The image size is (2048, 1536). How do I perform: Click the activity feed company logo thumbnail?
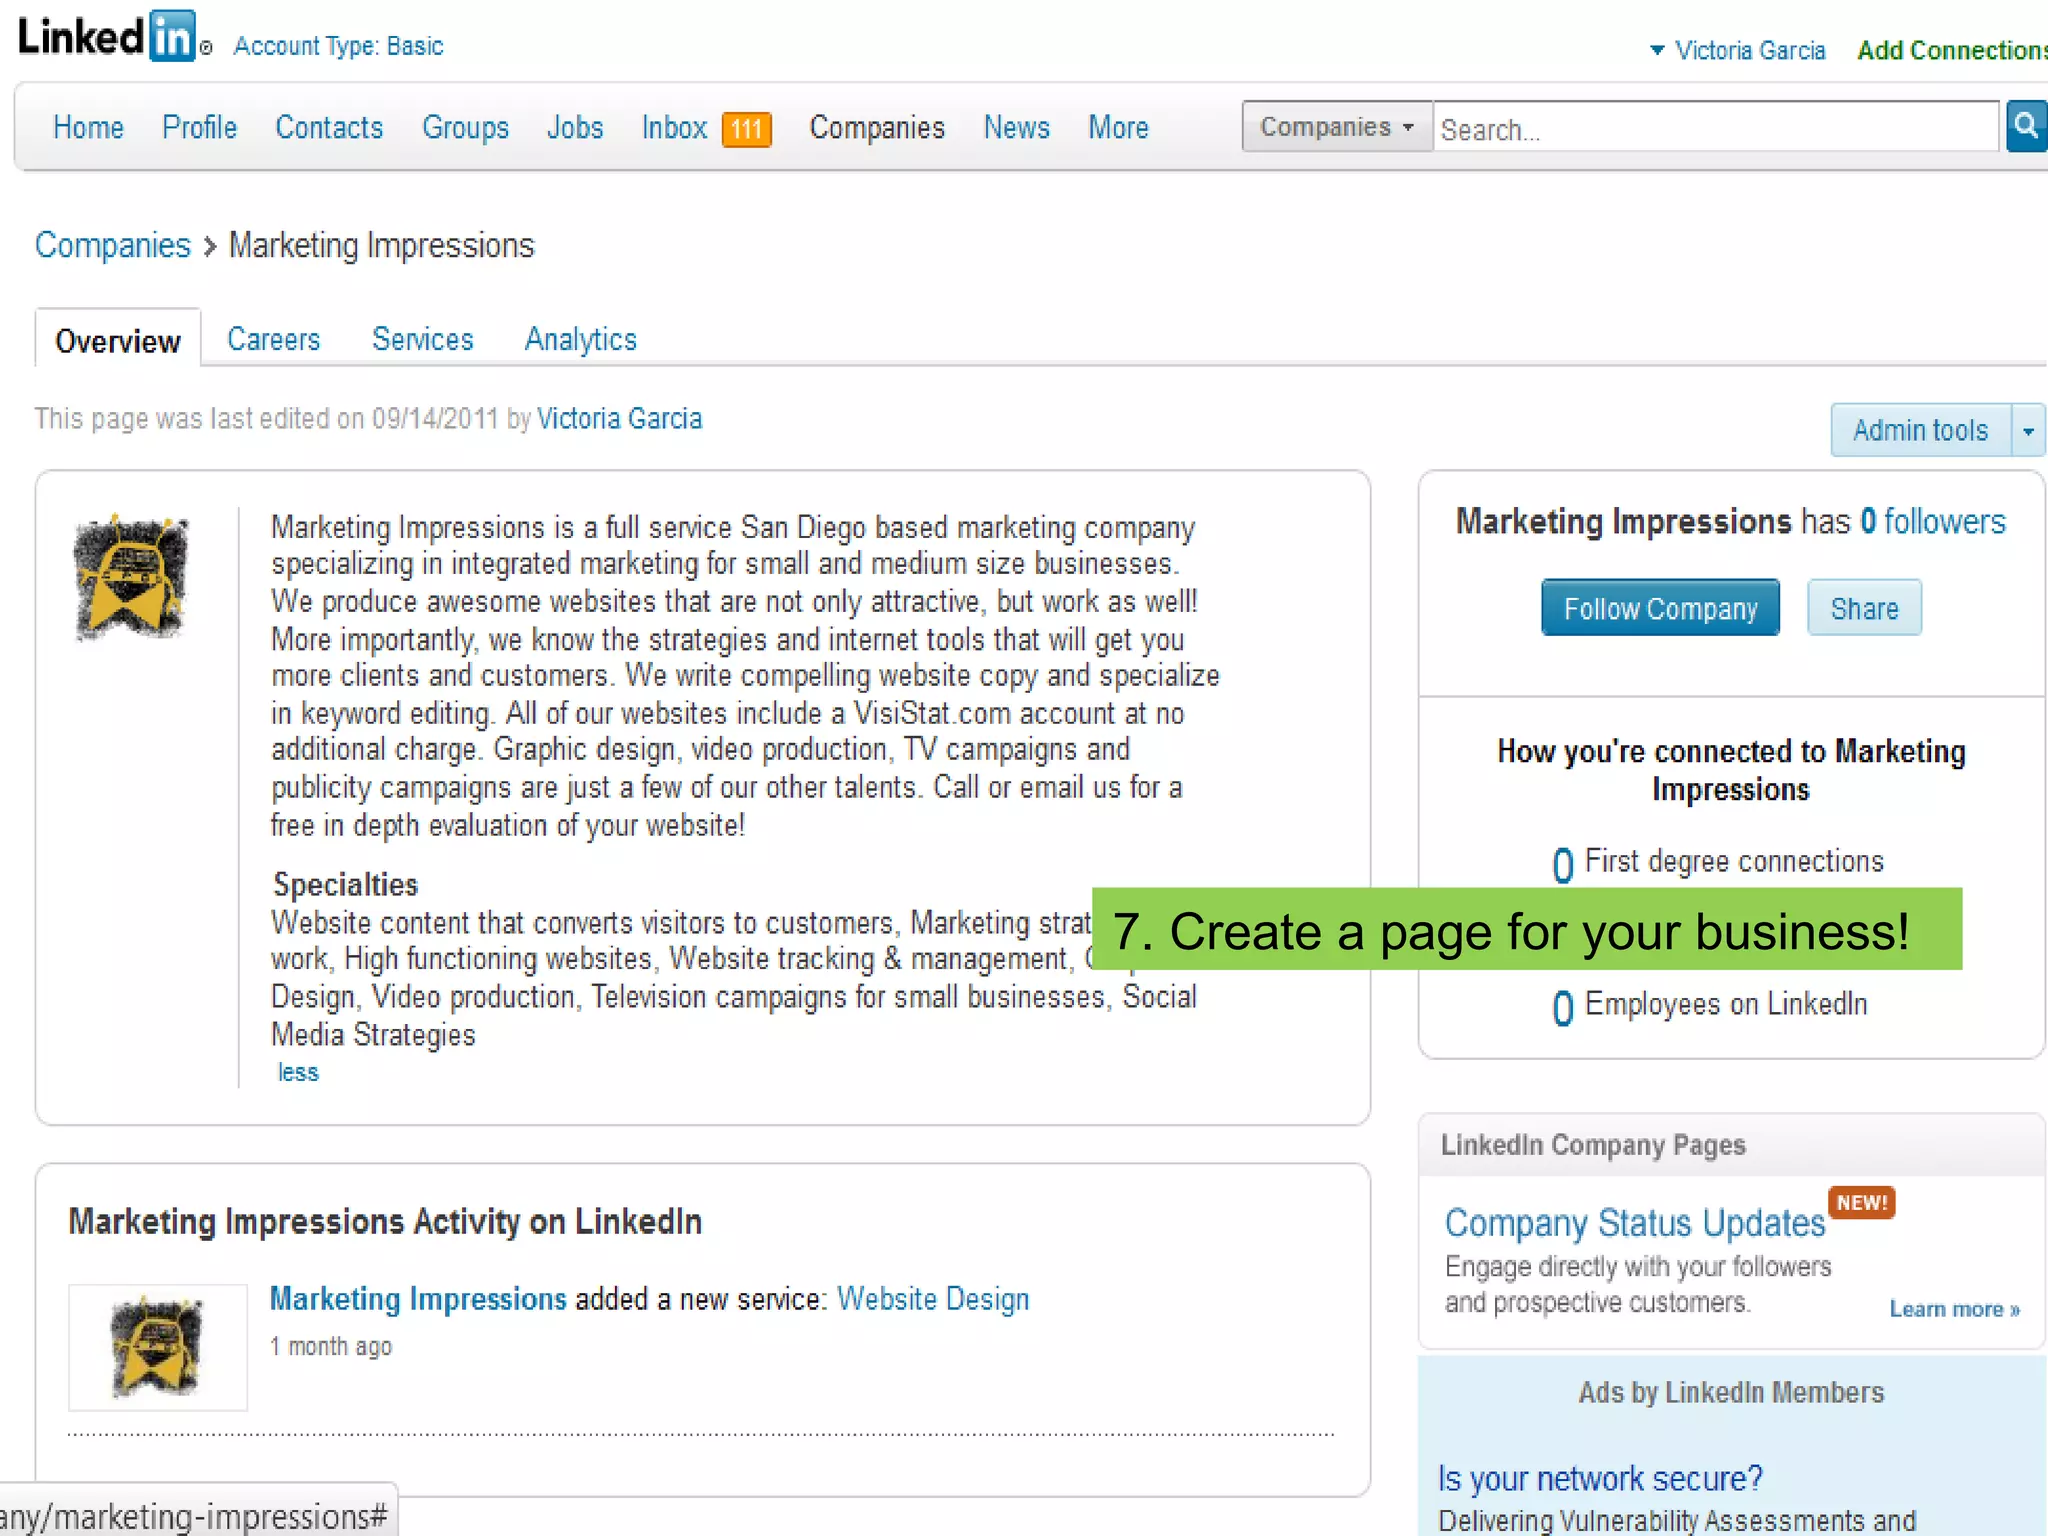[x=157, y=1347]
